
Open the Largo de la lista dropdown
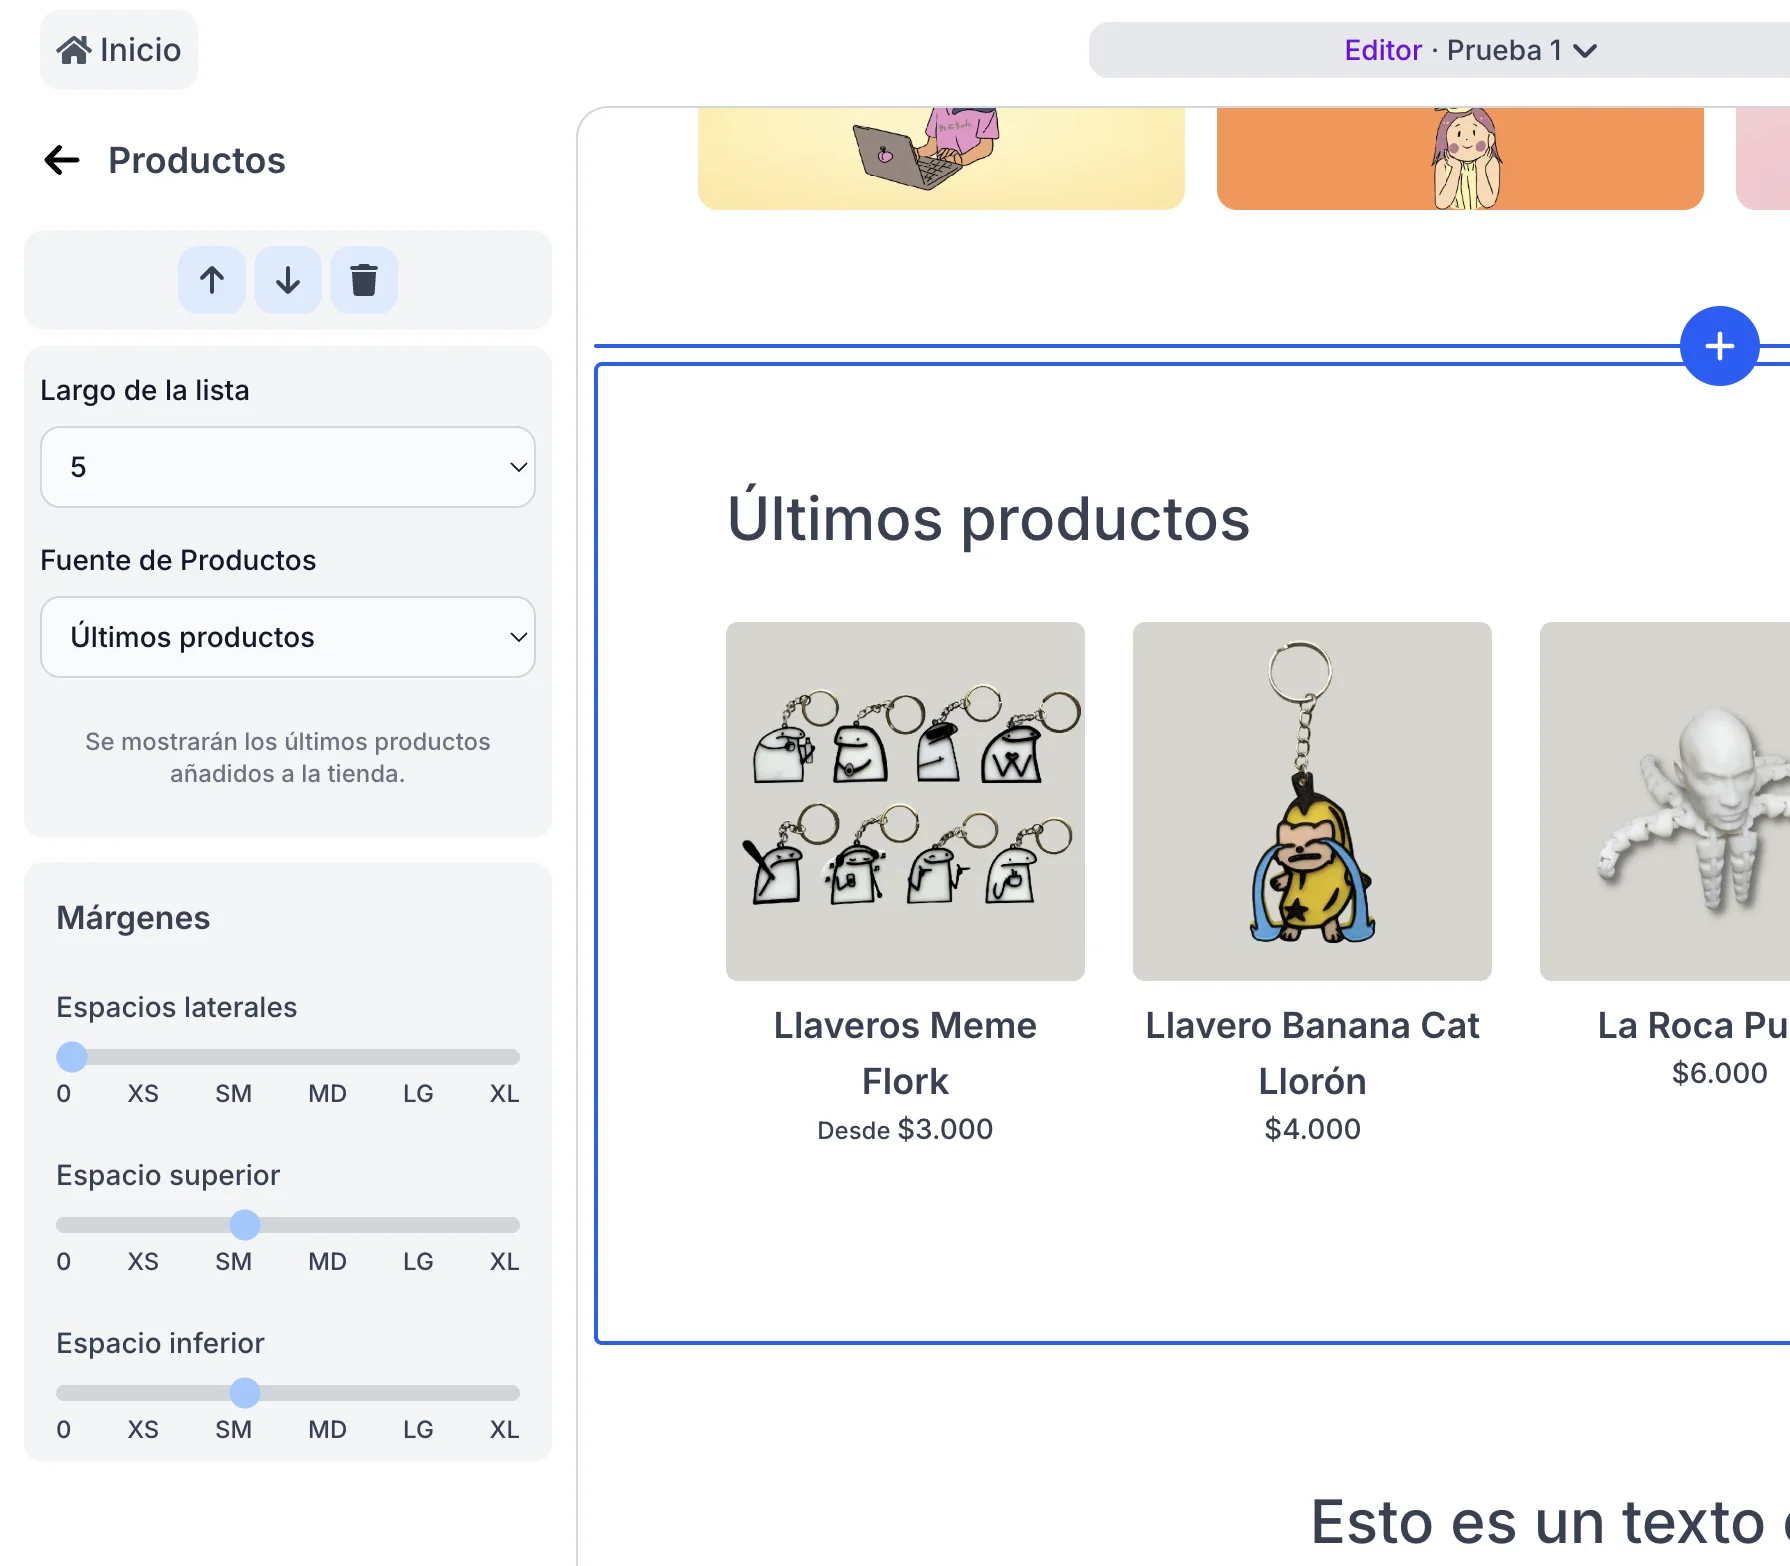pos(288,467)
